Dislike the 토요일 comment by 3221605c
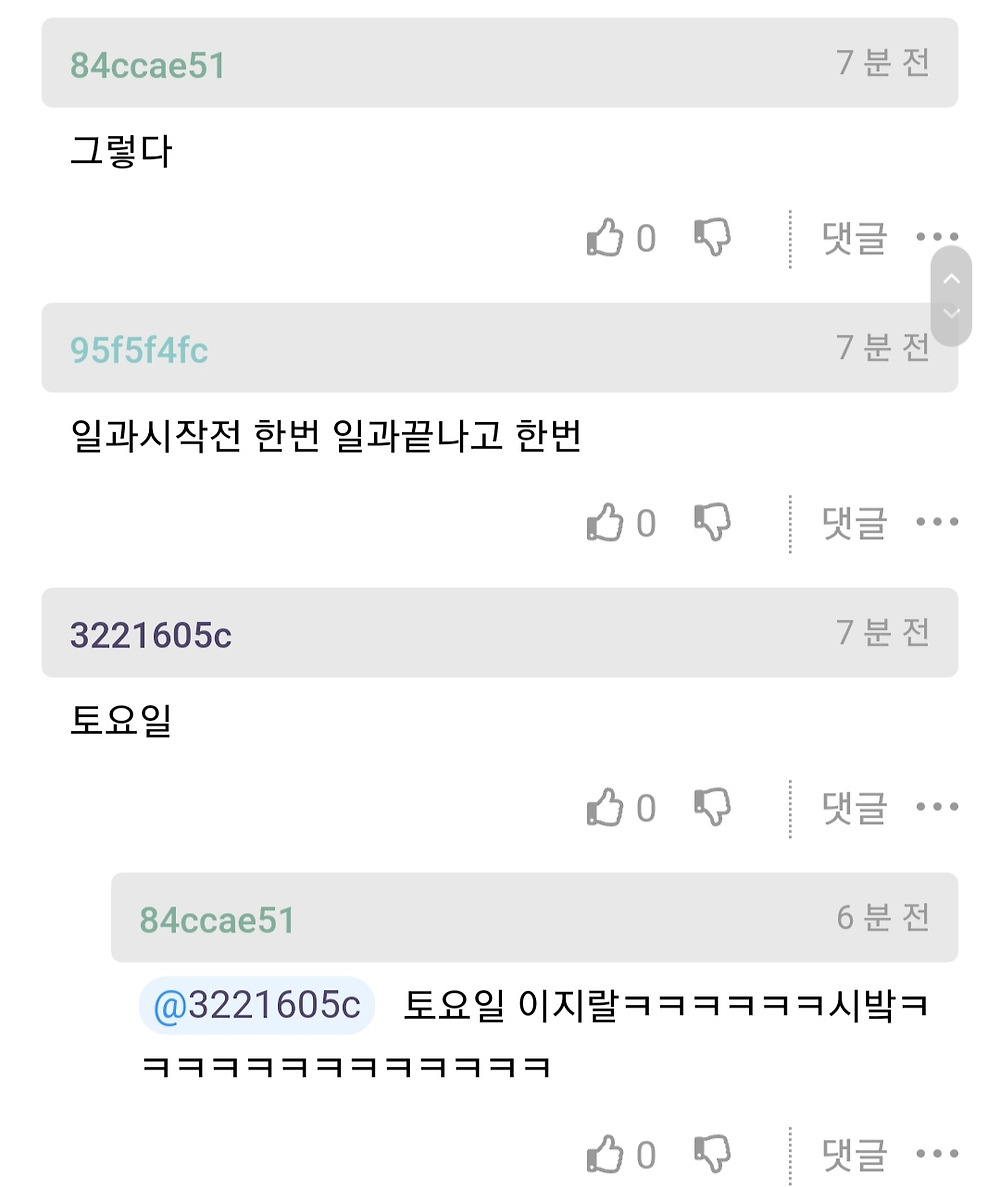The image size is (1000, 1187). point(712,807)
